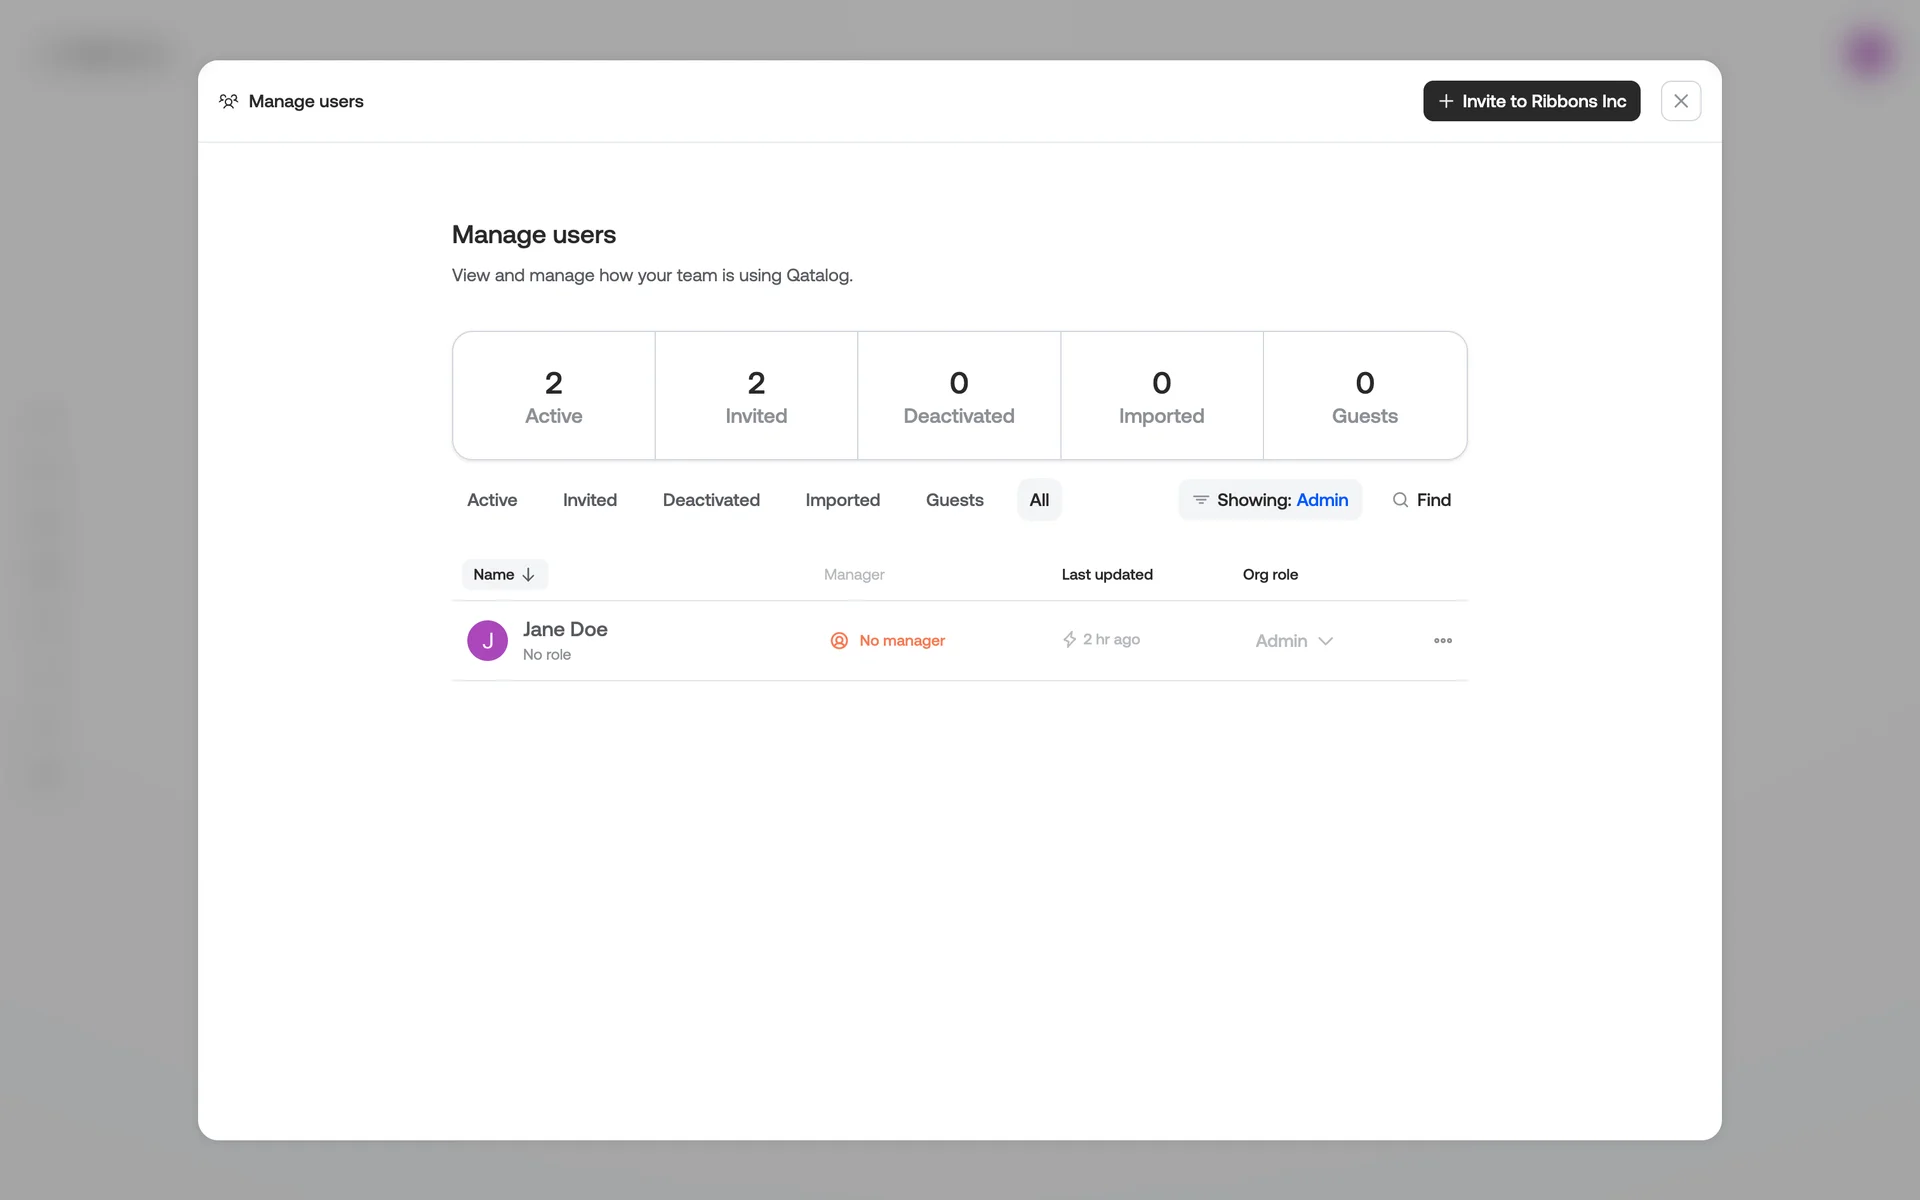Switch to the Deactivated tab
Viewport: 1920px width, 1200px height.
(x=711, y=500)
